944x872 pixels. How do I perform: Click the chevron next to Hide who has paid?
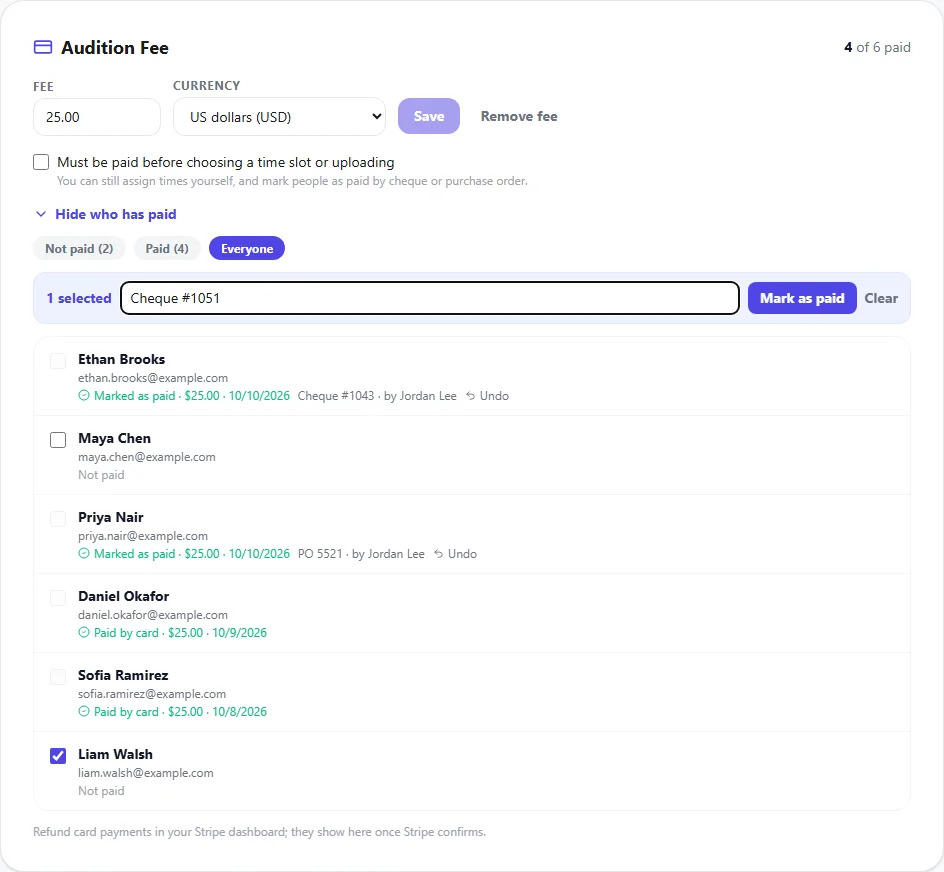pos(41,214)
